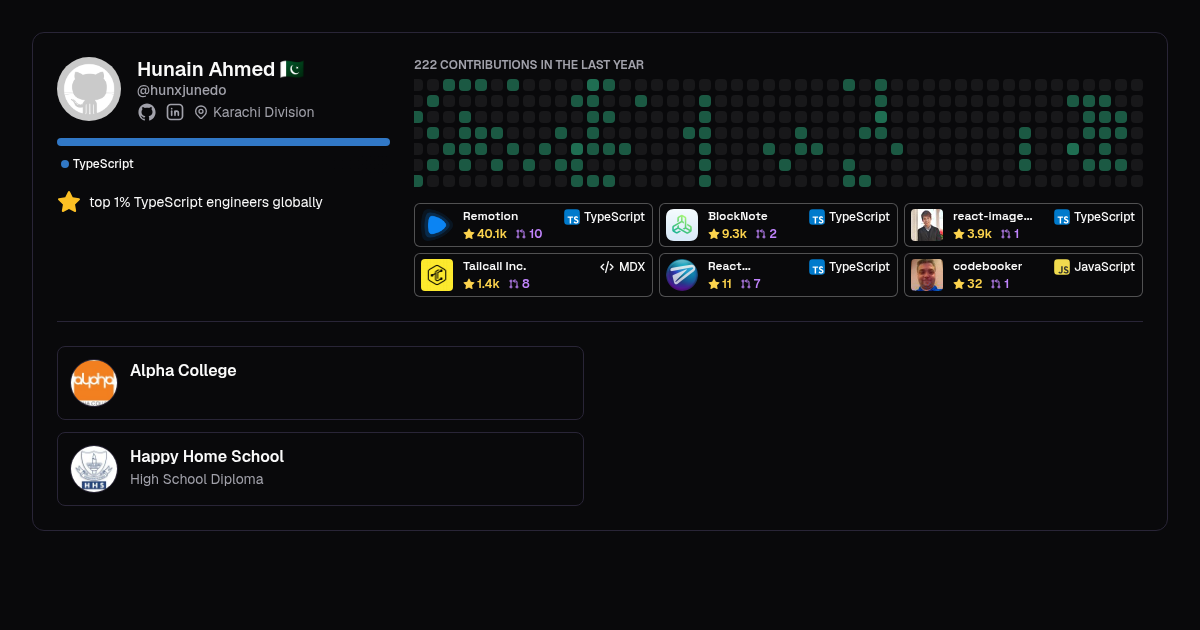Image resolution: width=1200 pixels, height=630 pixels.
Task: Open the BlockNote repository name
Action: point(738,216)
